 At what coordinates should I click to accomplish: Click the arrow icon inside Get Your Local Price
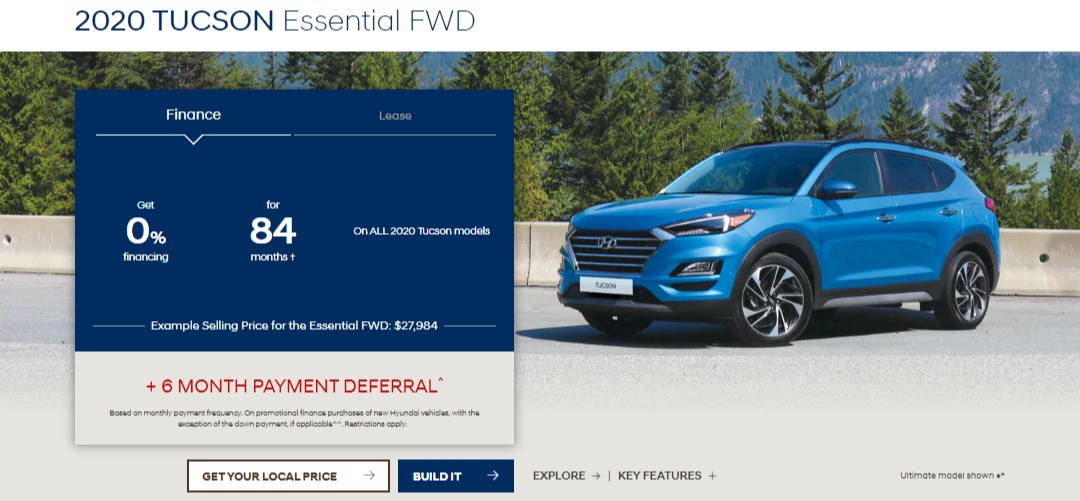pyautogui.click(x=369, y=476)
